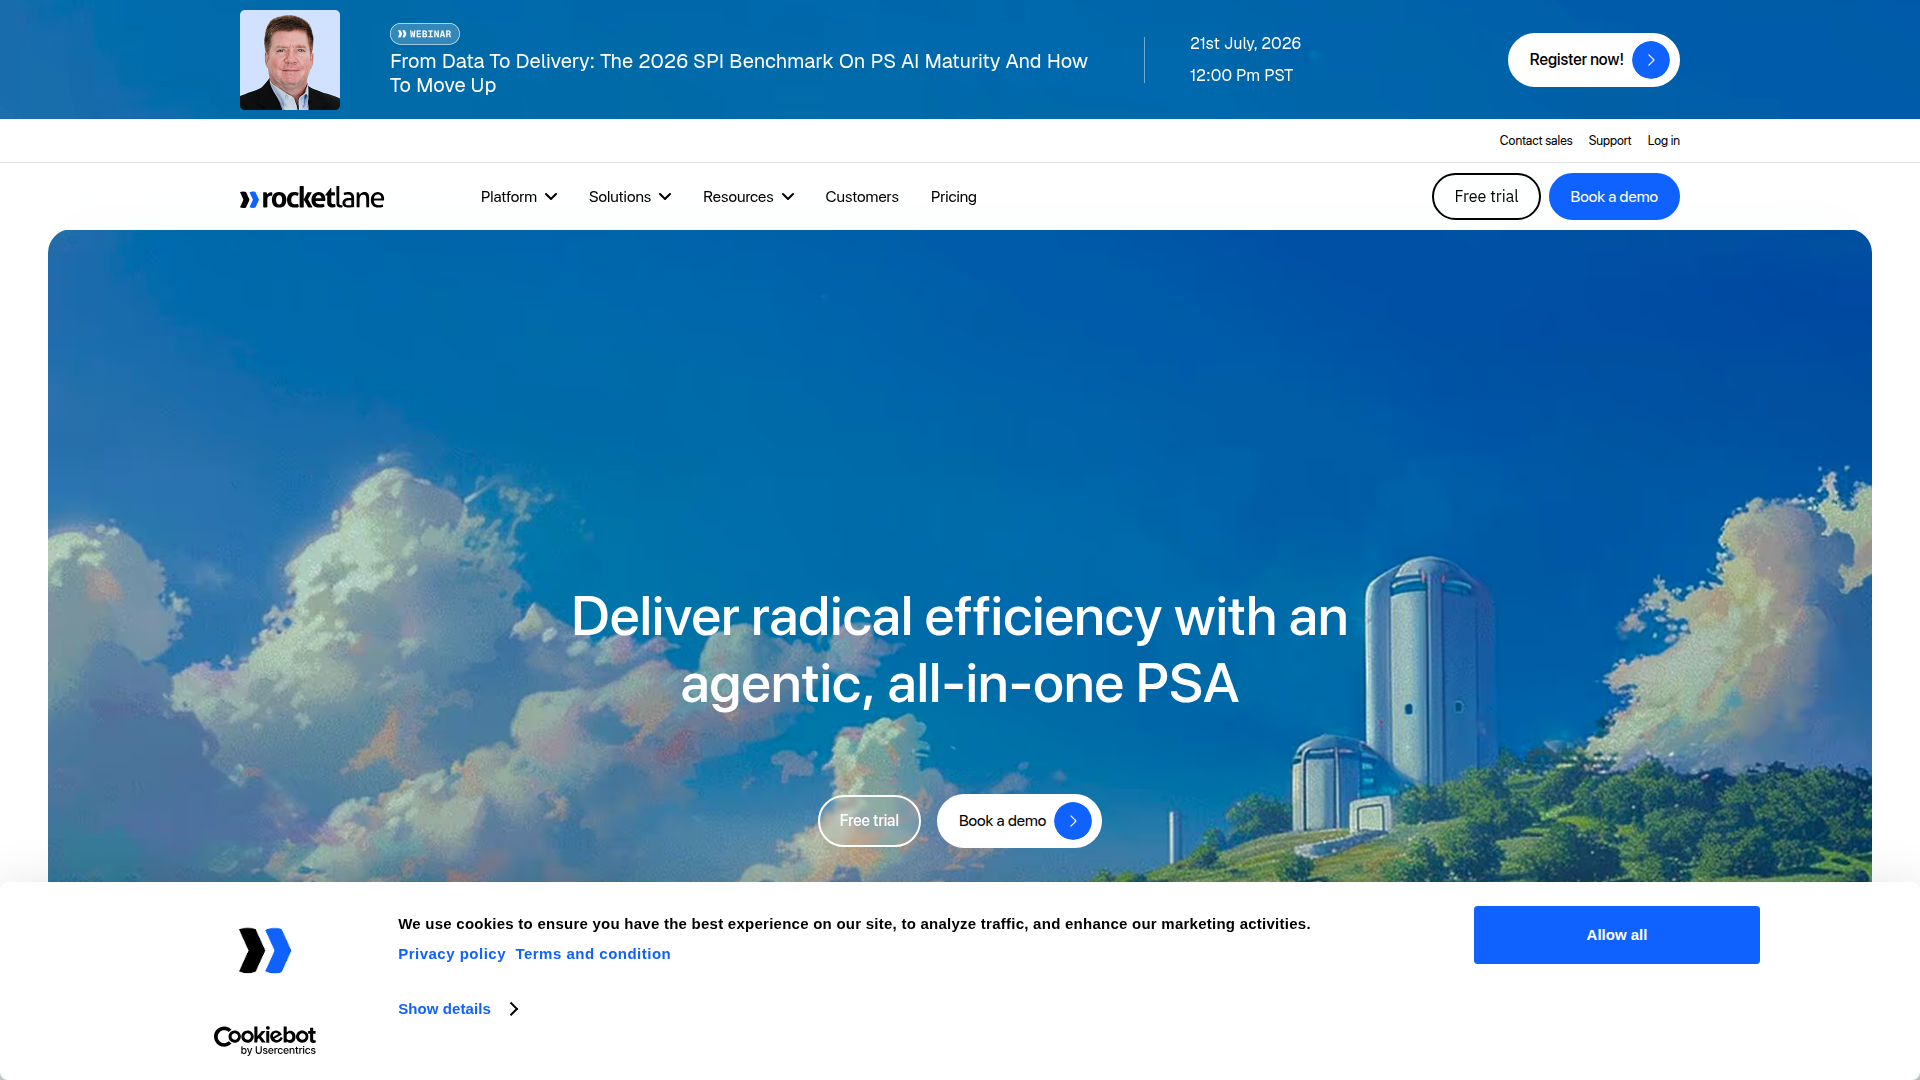
Task: Expand the Solutions dropdown menu
Action: pos(629,197)
